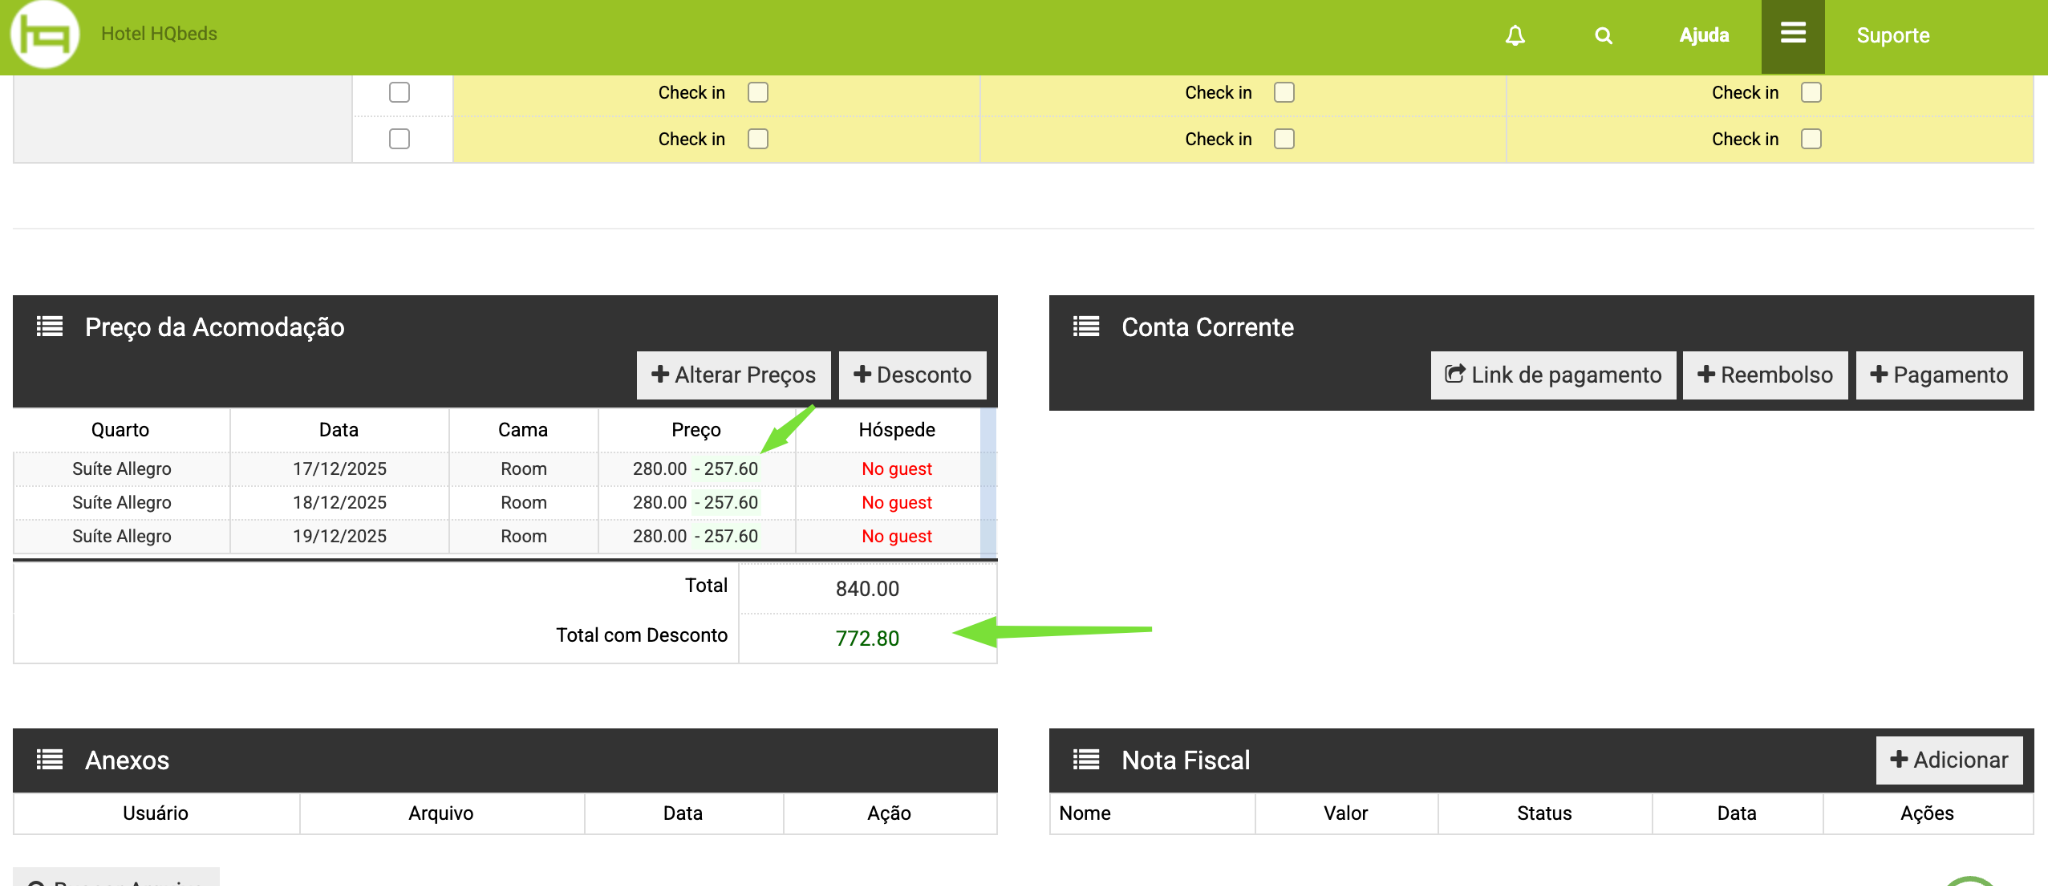This screenshot has height=886, width=2048.
Task: Click the Preço da Acomodação list icon
Action: pyautogui.click(x=50, y=327)
